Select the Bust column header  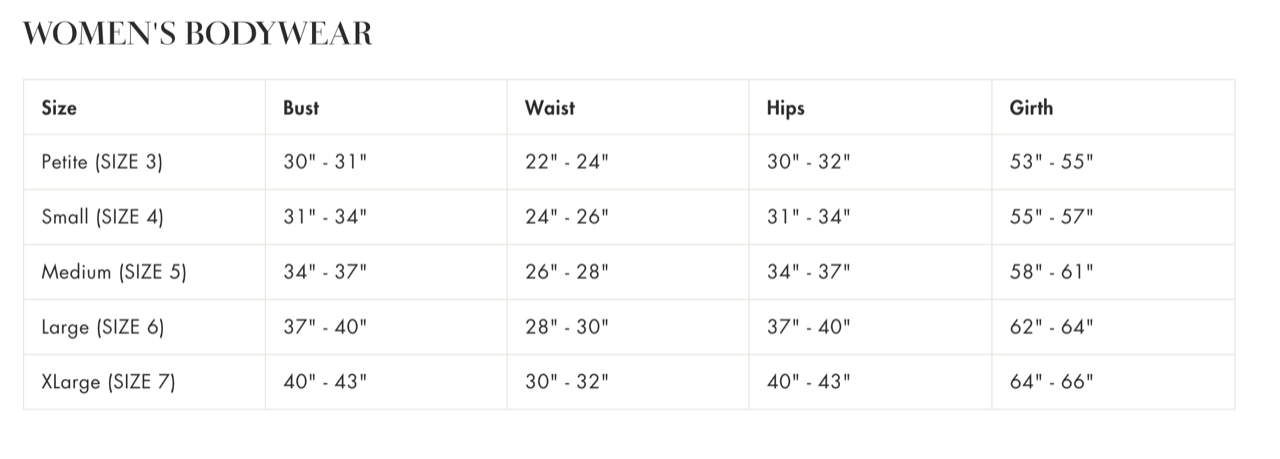pos(301,107)
